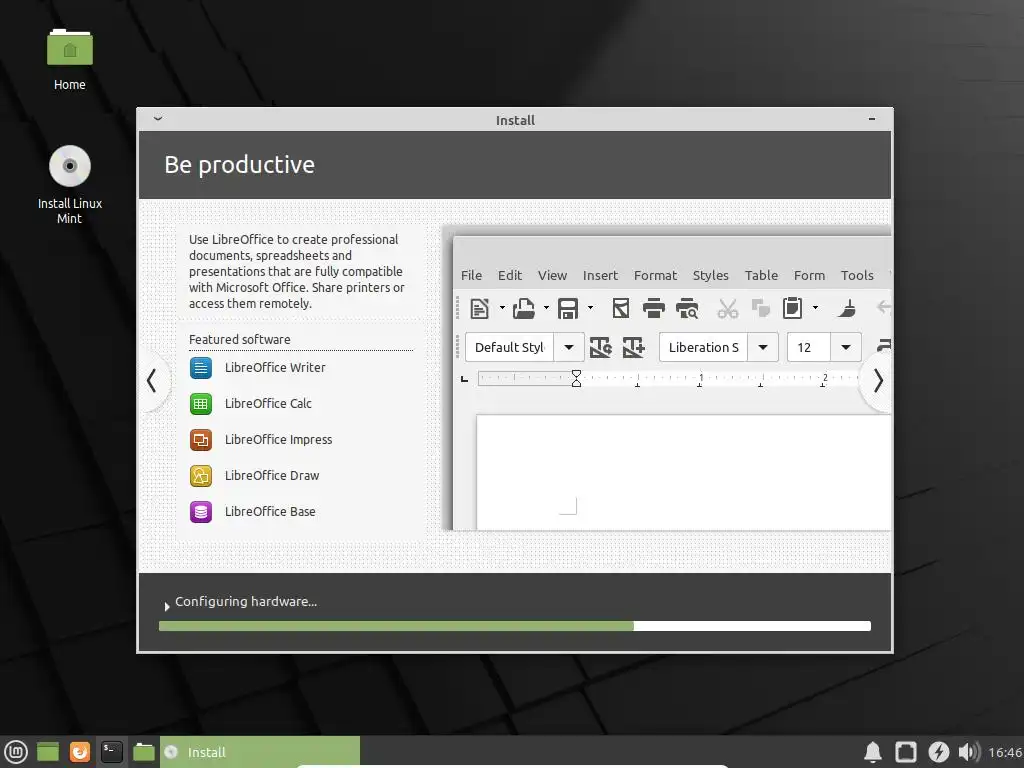Viewport: 1024px width, 768px height.
Task: Click File menu in slideshow image
Action: coord(471,276)
